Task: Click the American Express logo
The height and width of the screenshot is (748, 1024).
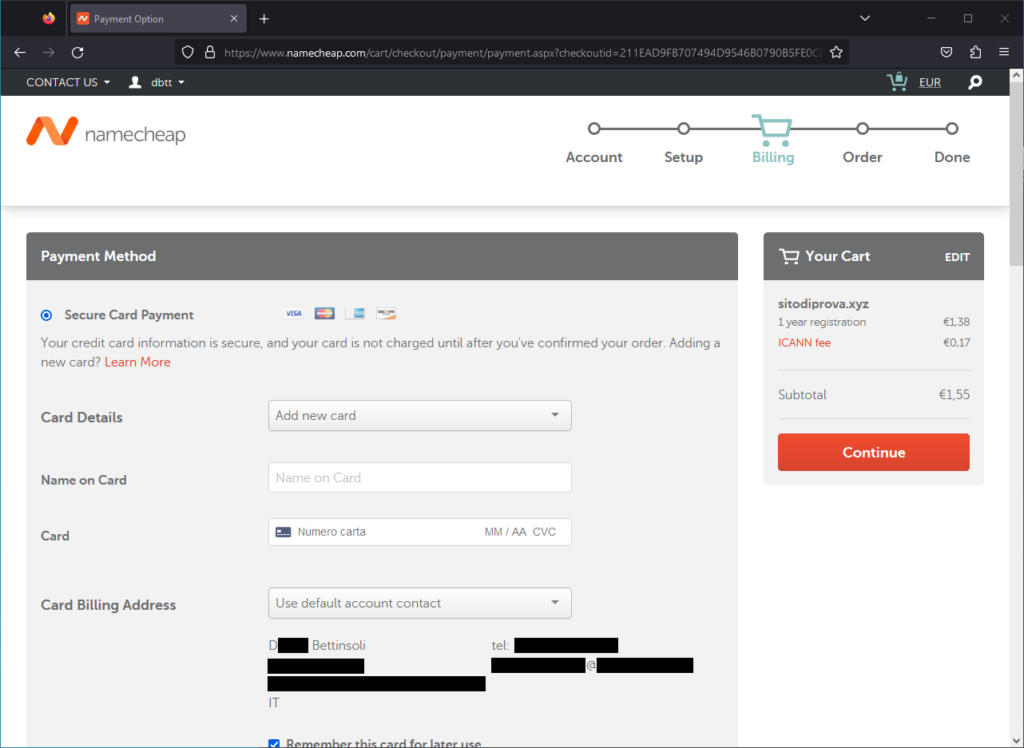Action: point(355,314)
